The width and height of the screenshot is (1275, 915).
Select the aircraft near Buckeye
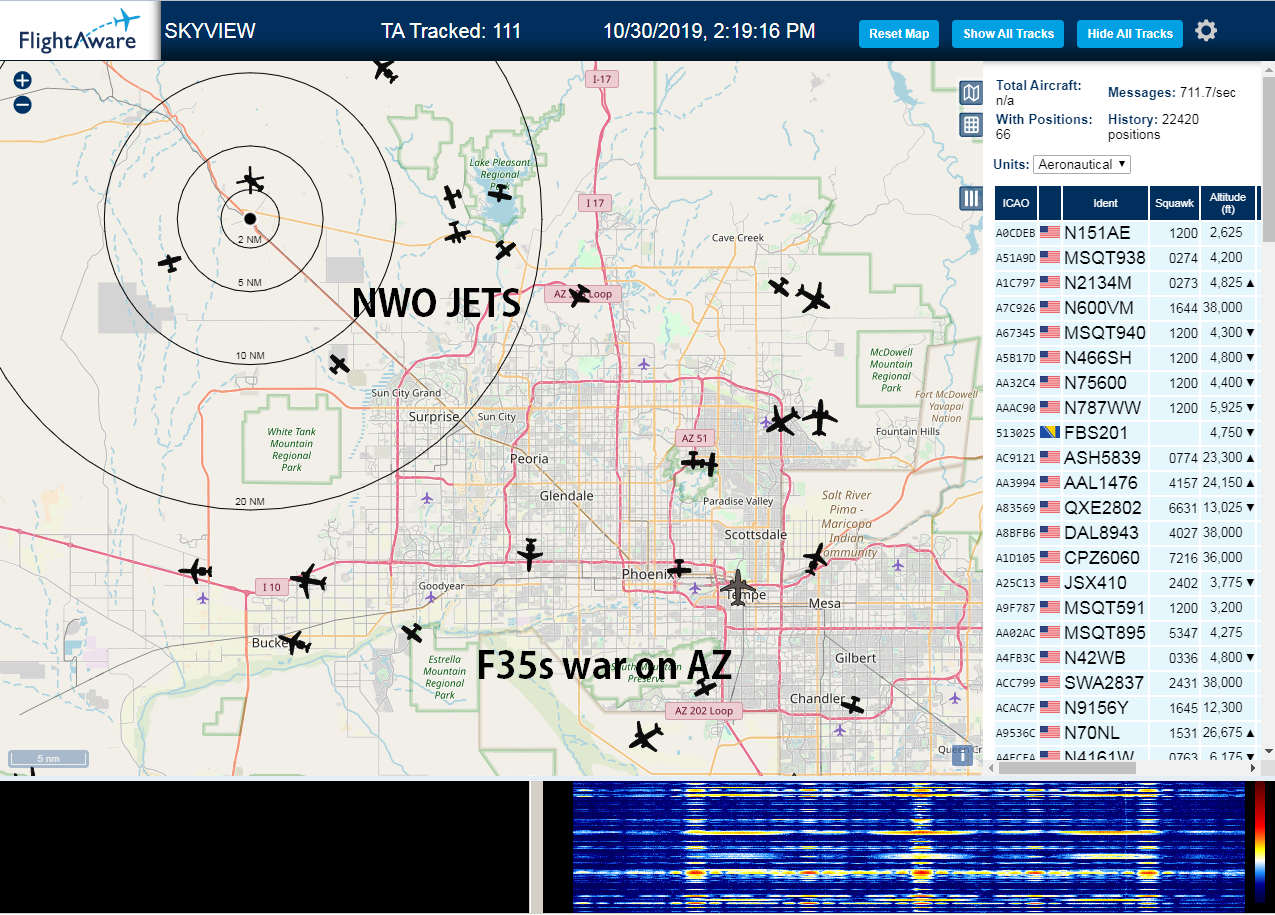pos(295,642)
